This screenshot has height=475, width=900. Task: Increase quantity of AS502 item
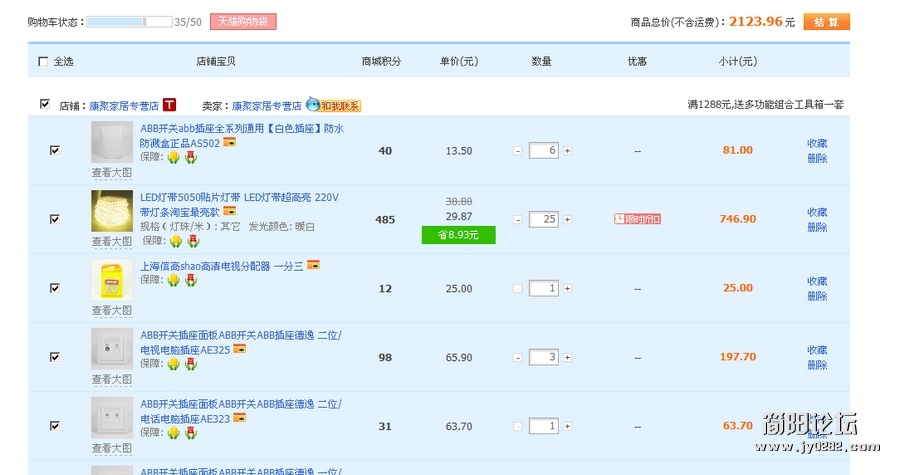point(567,151)
